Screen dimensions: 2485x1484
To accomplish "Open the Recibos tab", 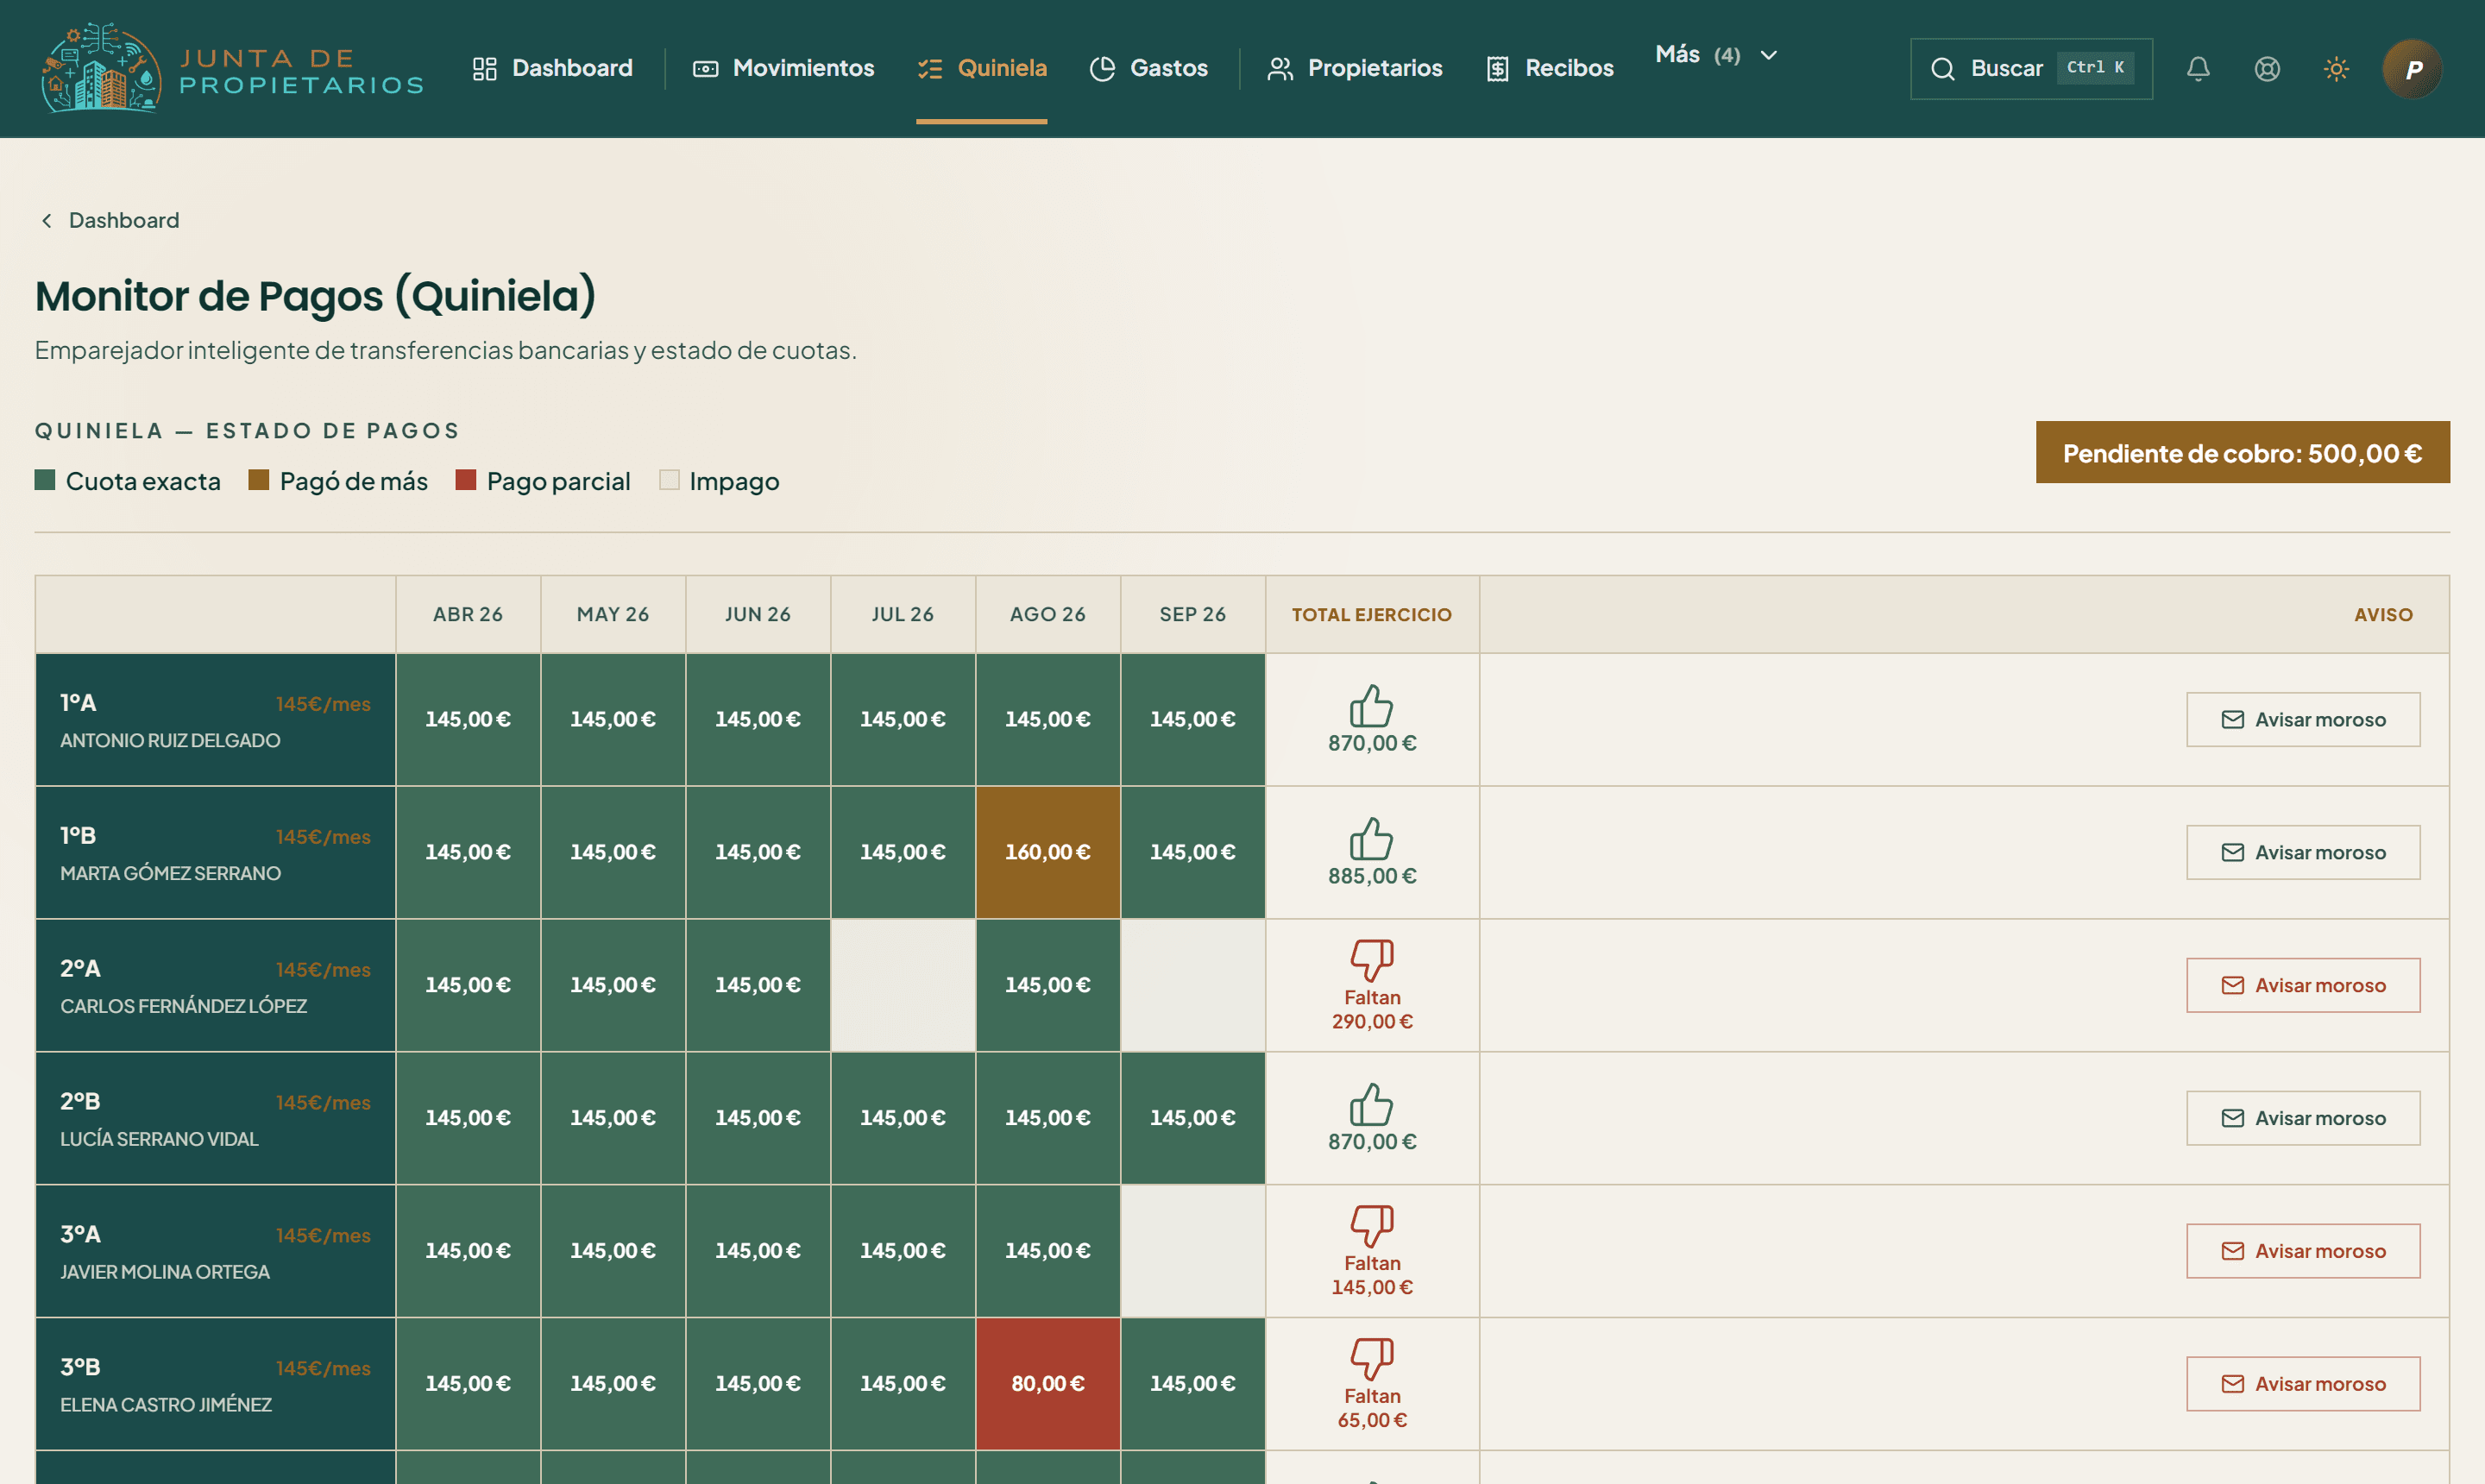I will 1550,68.
